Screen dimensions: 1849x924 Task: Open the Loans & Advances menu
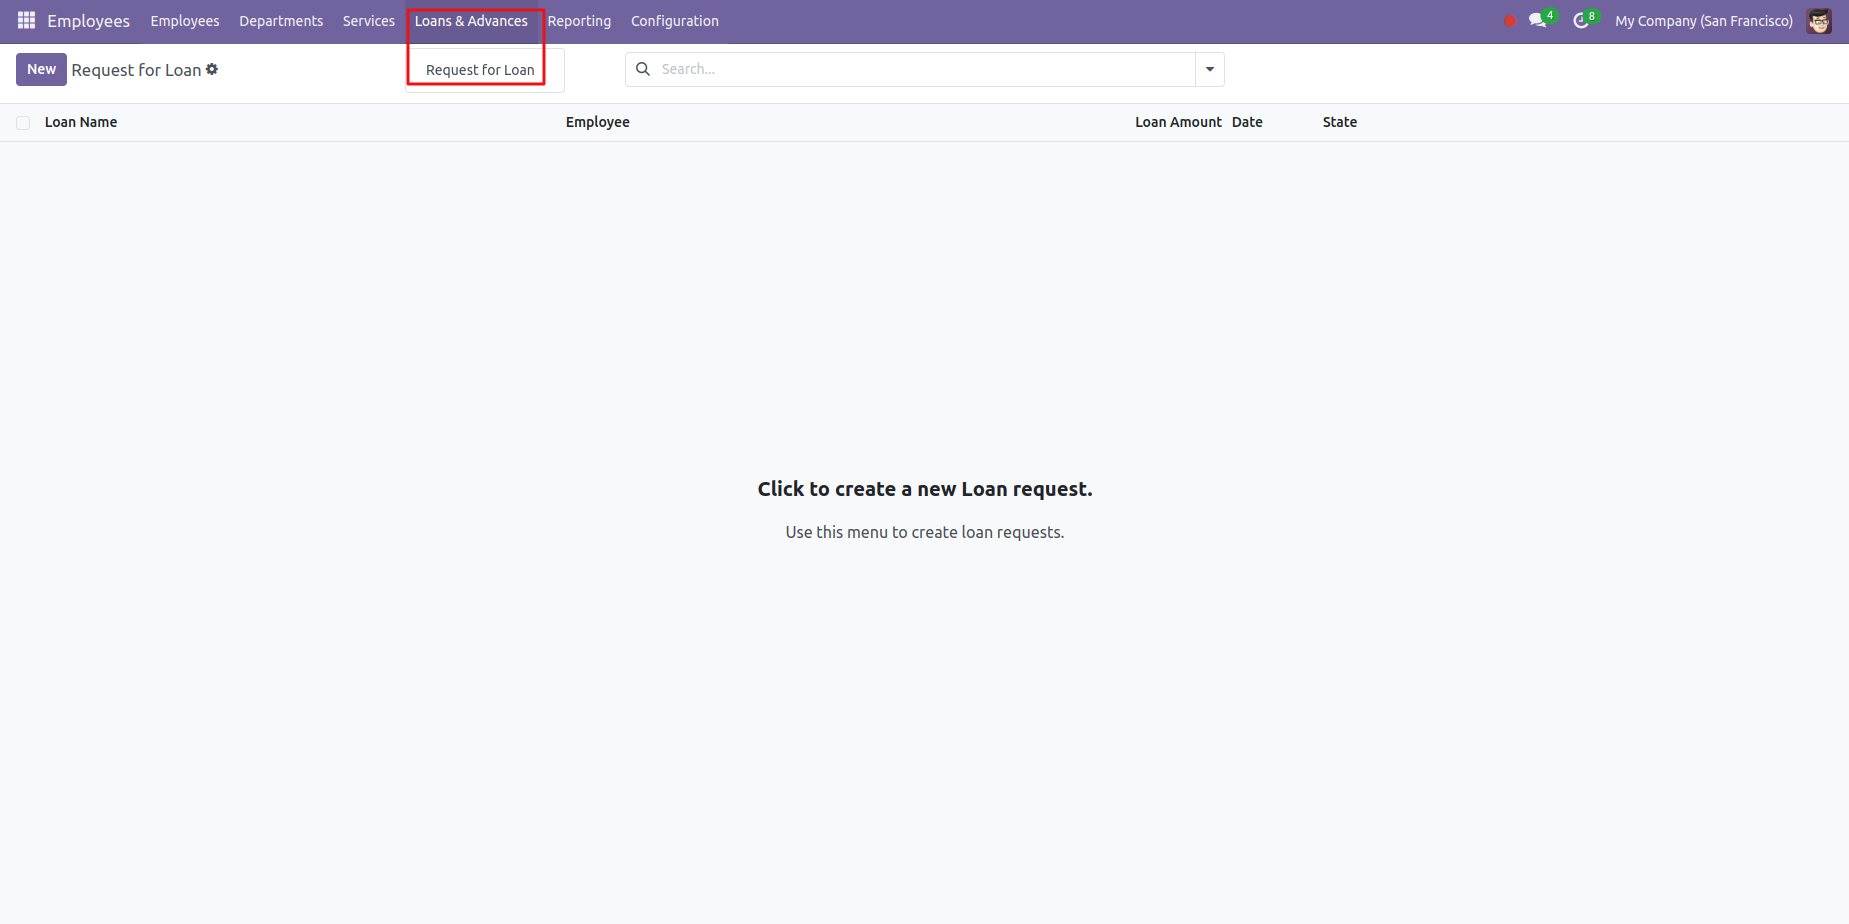[471, 21]
